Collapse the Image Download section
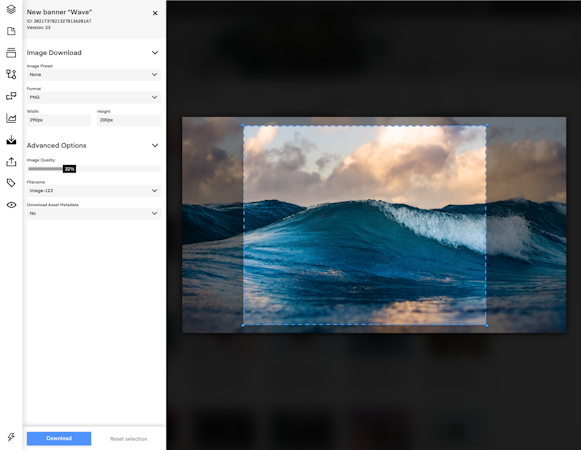The height and width of the screenshot is (450, 581). (x=155, y=53)
